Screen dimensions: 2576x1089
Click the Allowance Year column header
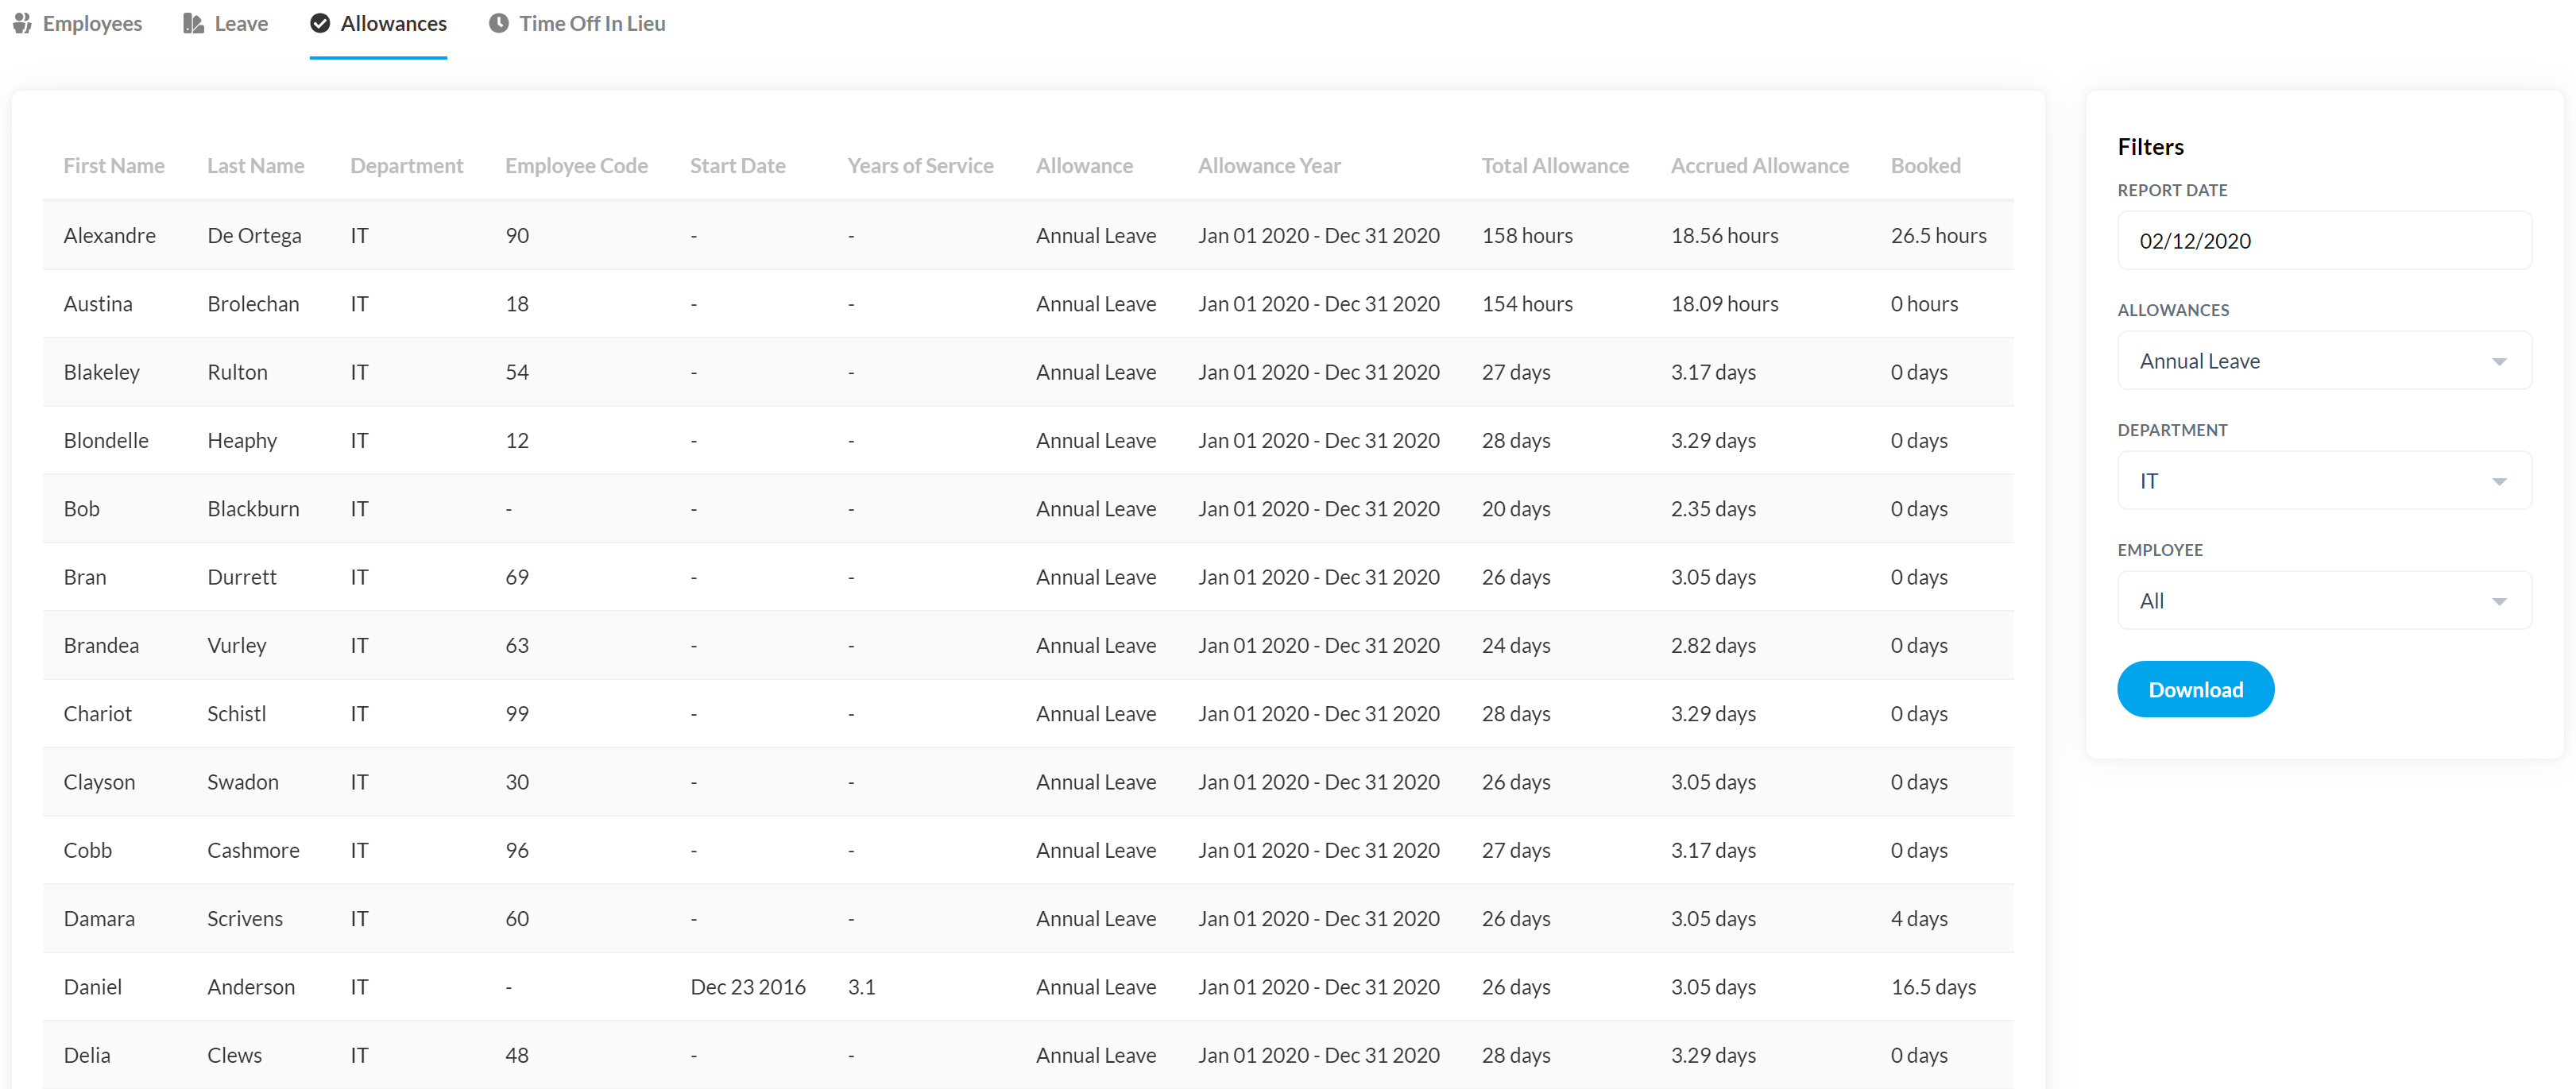[1270, 166]
